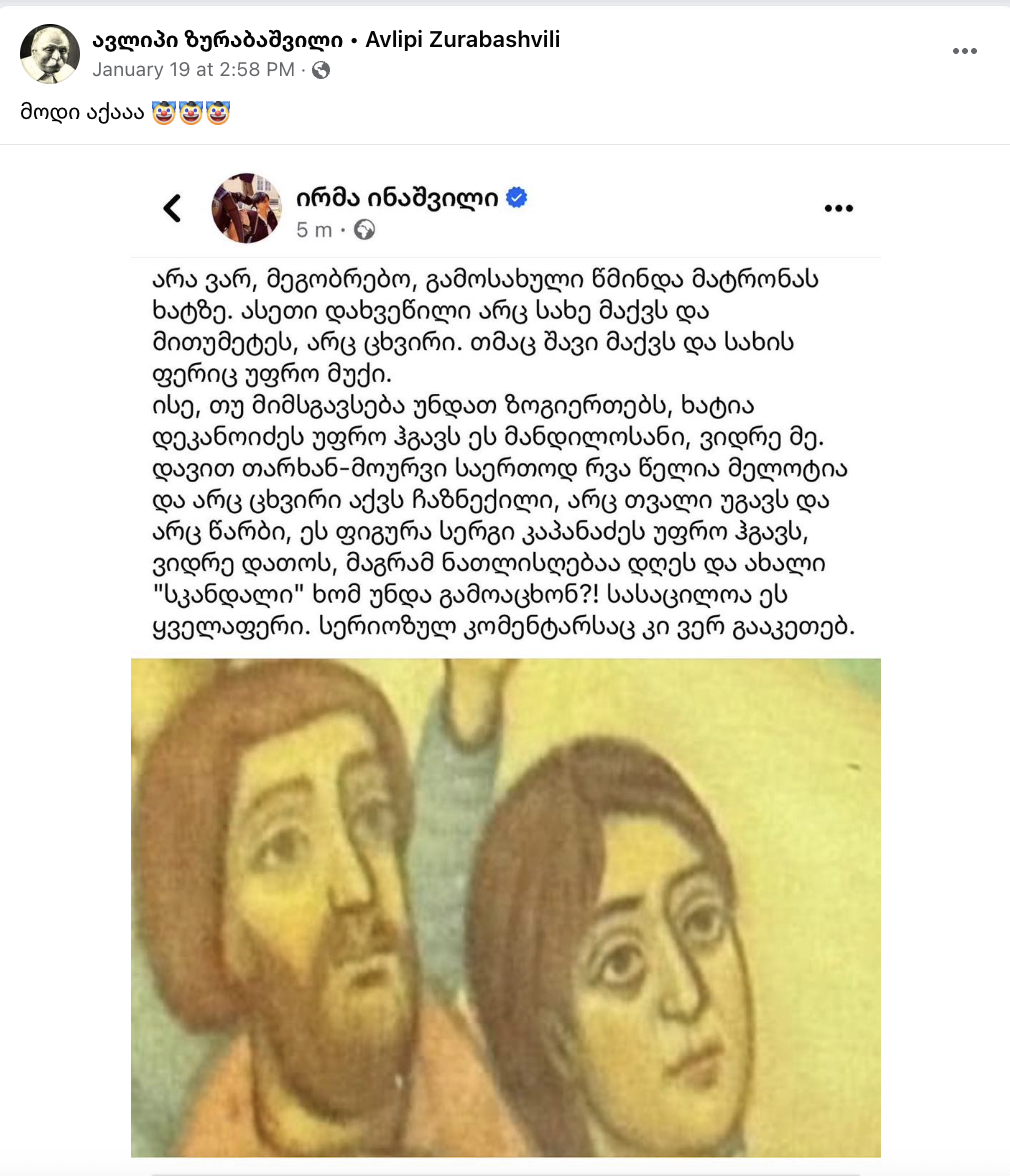
Task: Click the middle clown emoji in the caption
Action: point(190,112)
